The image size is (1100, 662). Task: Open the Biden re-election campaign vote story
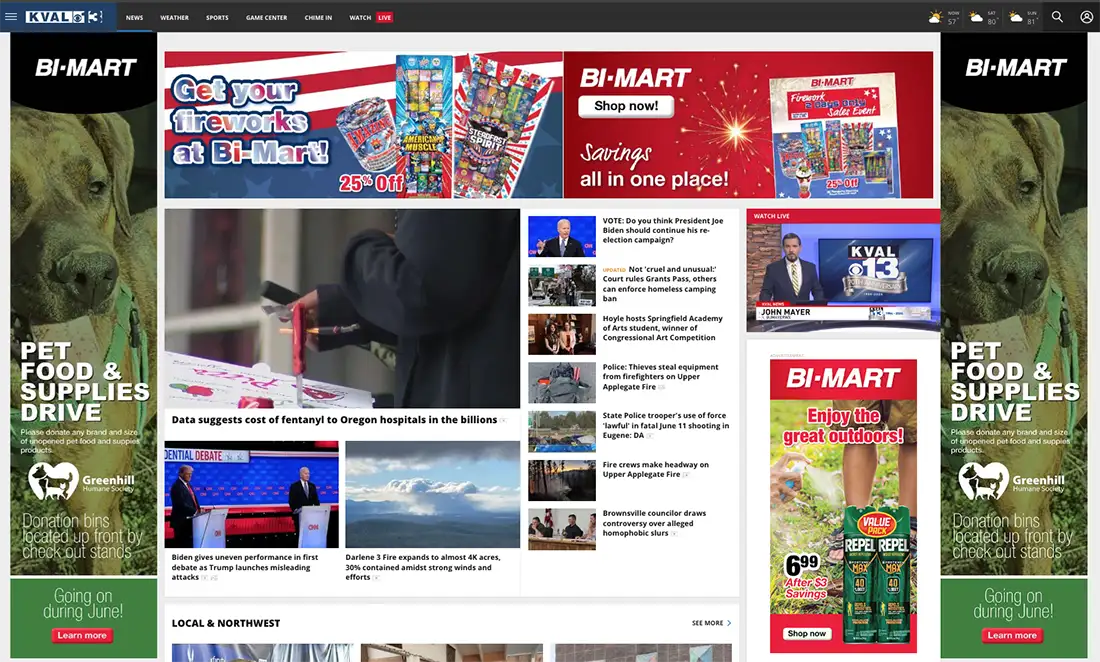coord(662,230)
